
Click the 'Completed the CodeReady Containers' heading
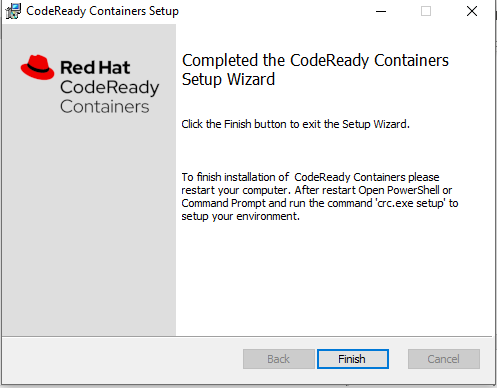(315, 61)
